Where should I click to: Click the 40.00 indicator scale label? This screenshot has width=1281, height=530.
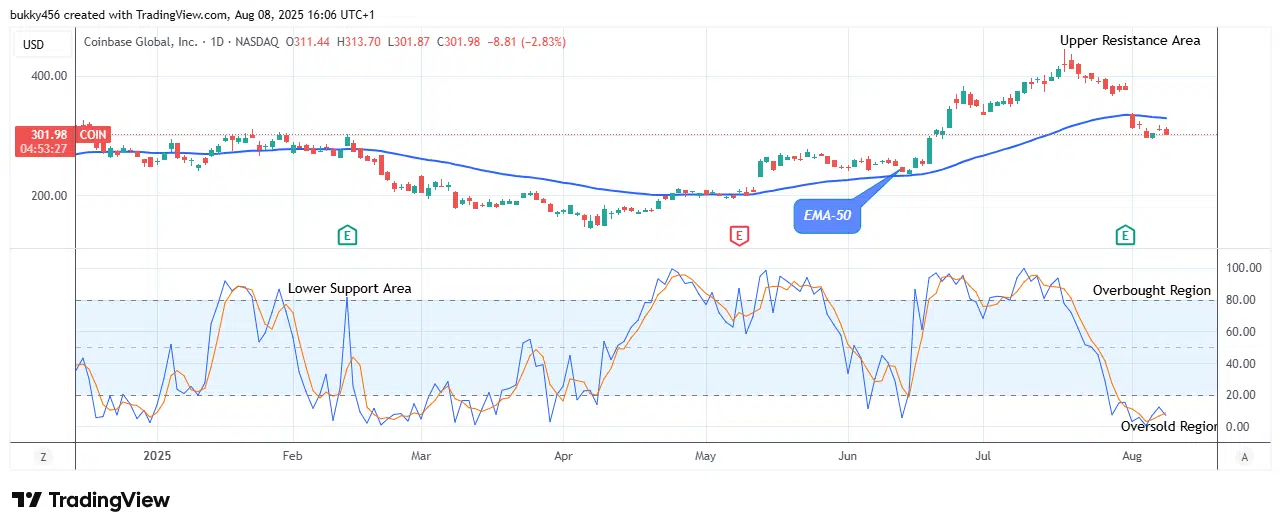1241,364
